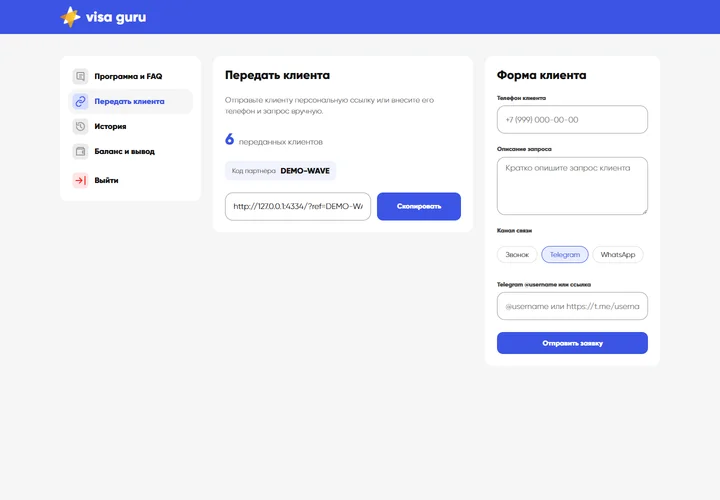This screenshot has height=500, width=720.
Task: Click the Канал связи label
Action: [x=514, y=230]
